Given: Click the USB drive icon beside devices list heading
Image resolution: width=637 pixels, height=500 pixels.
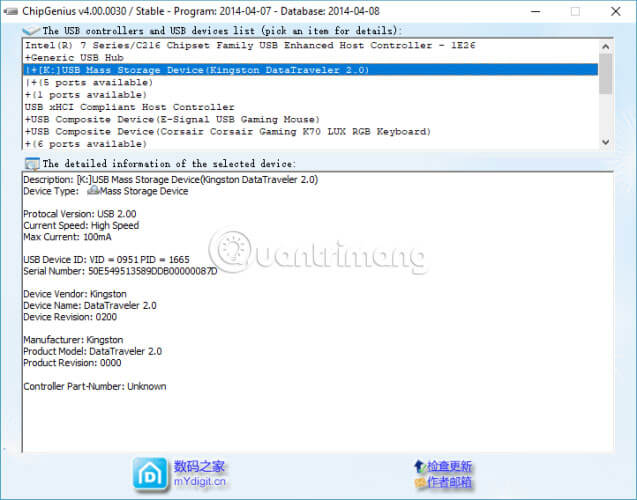Looking at the screenshot, I should pyautogui.click(x=31, y=30).
